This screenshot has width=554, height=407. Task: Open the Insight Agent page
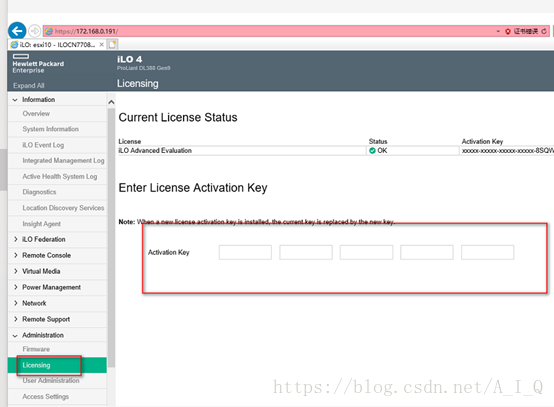click(41, 224)
